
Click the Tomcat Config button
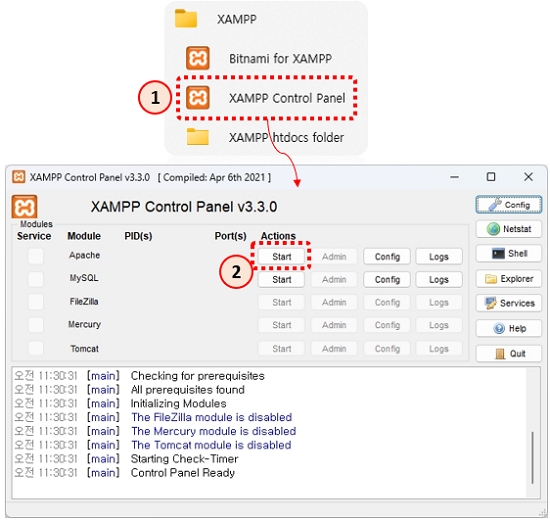coord(387,349)
